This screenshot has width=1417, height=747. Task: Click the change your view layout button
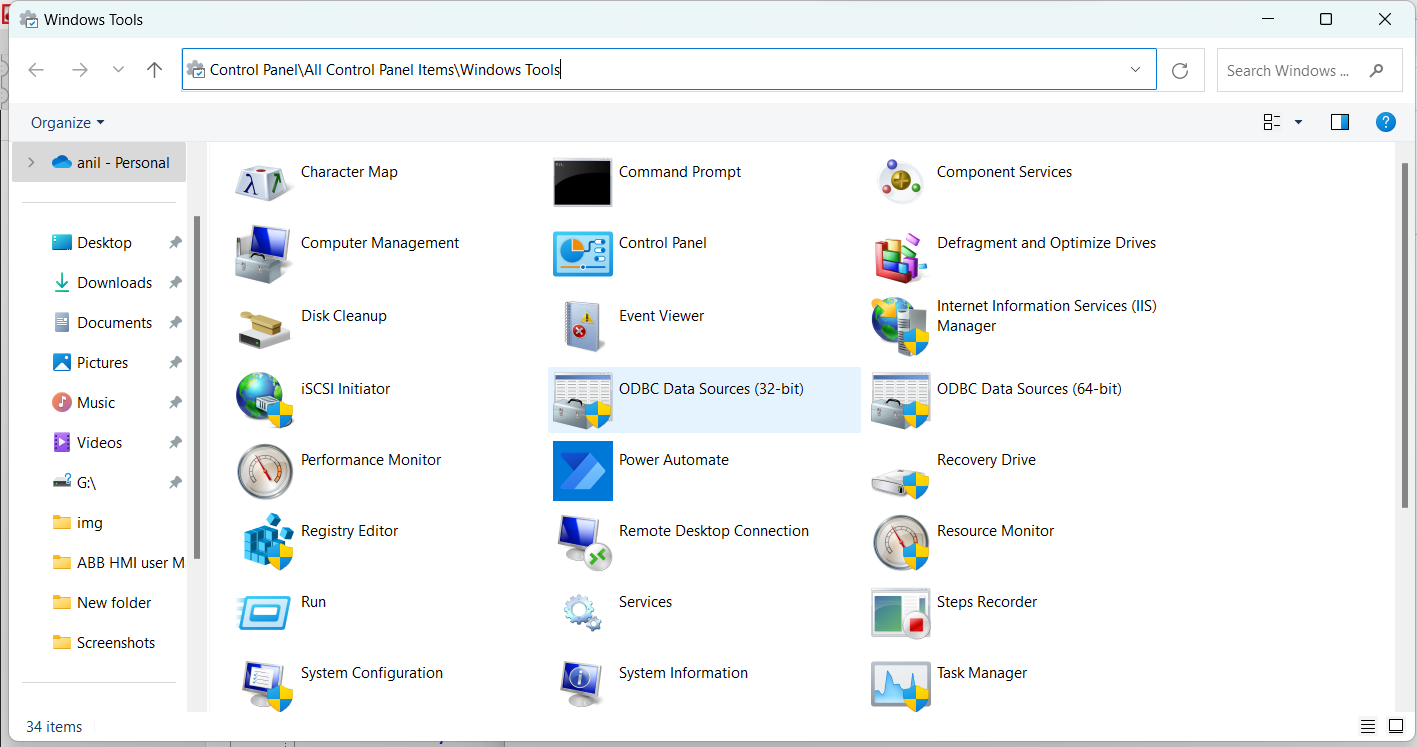tap(1272, 122)
